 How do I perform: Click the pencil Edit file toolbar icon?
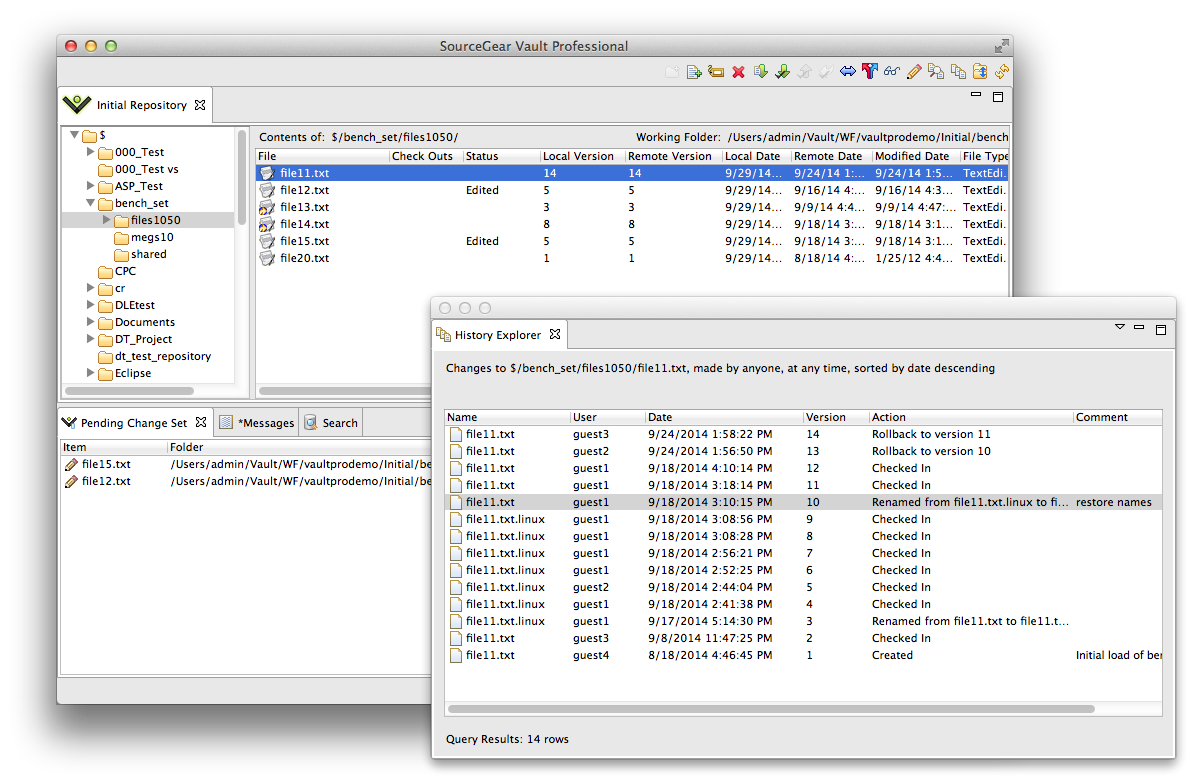(x=914, y=72)
